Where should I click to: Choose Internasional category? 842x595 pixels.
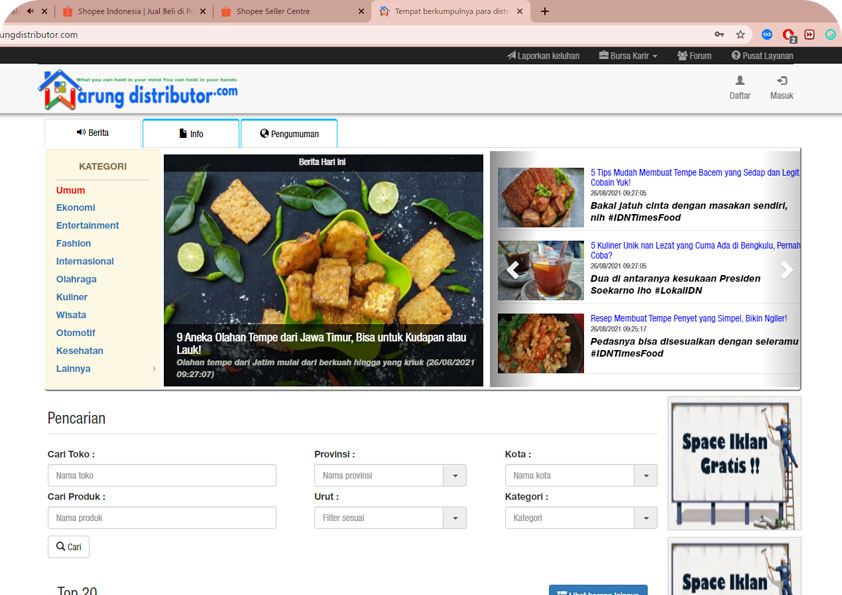(85, 261)
